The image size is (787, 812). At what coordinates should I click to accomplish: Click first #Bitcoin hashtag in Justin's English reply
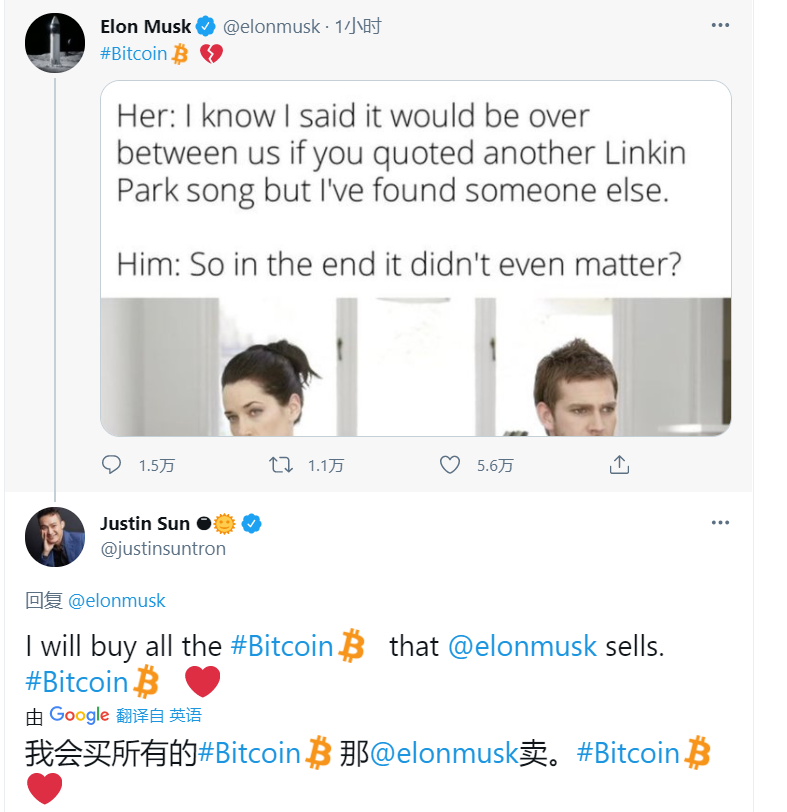click(281, 646)
